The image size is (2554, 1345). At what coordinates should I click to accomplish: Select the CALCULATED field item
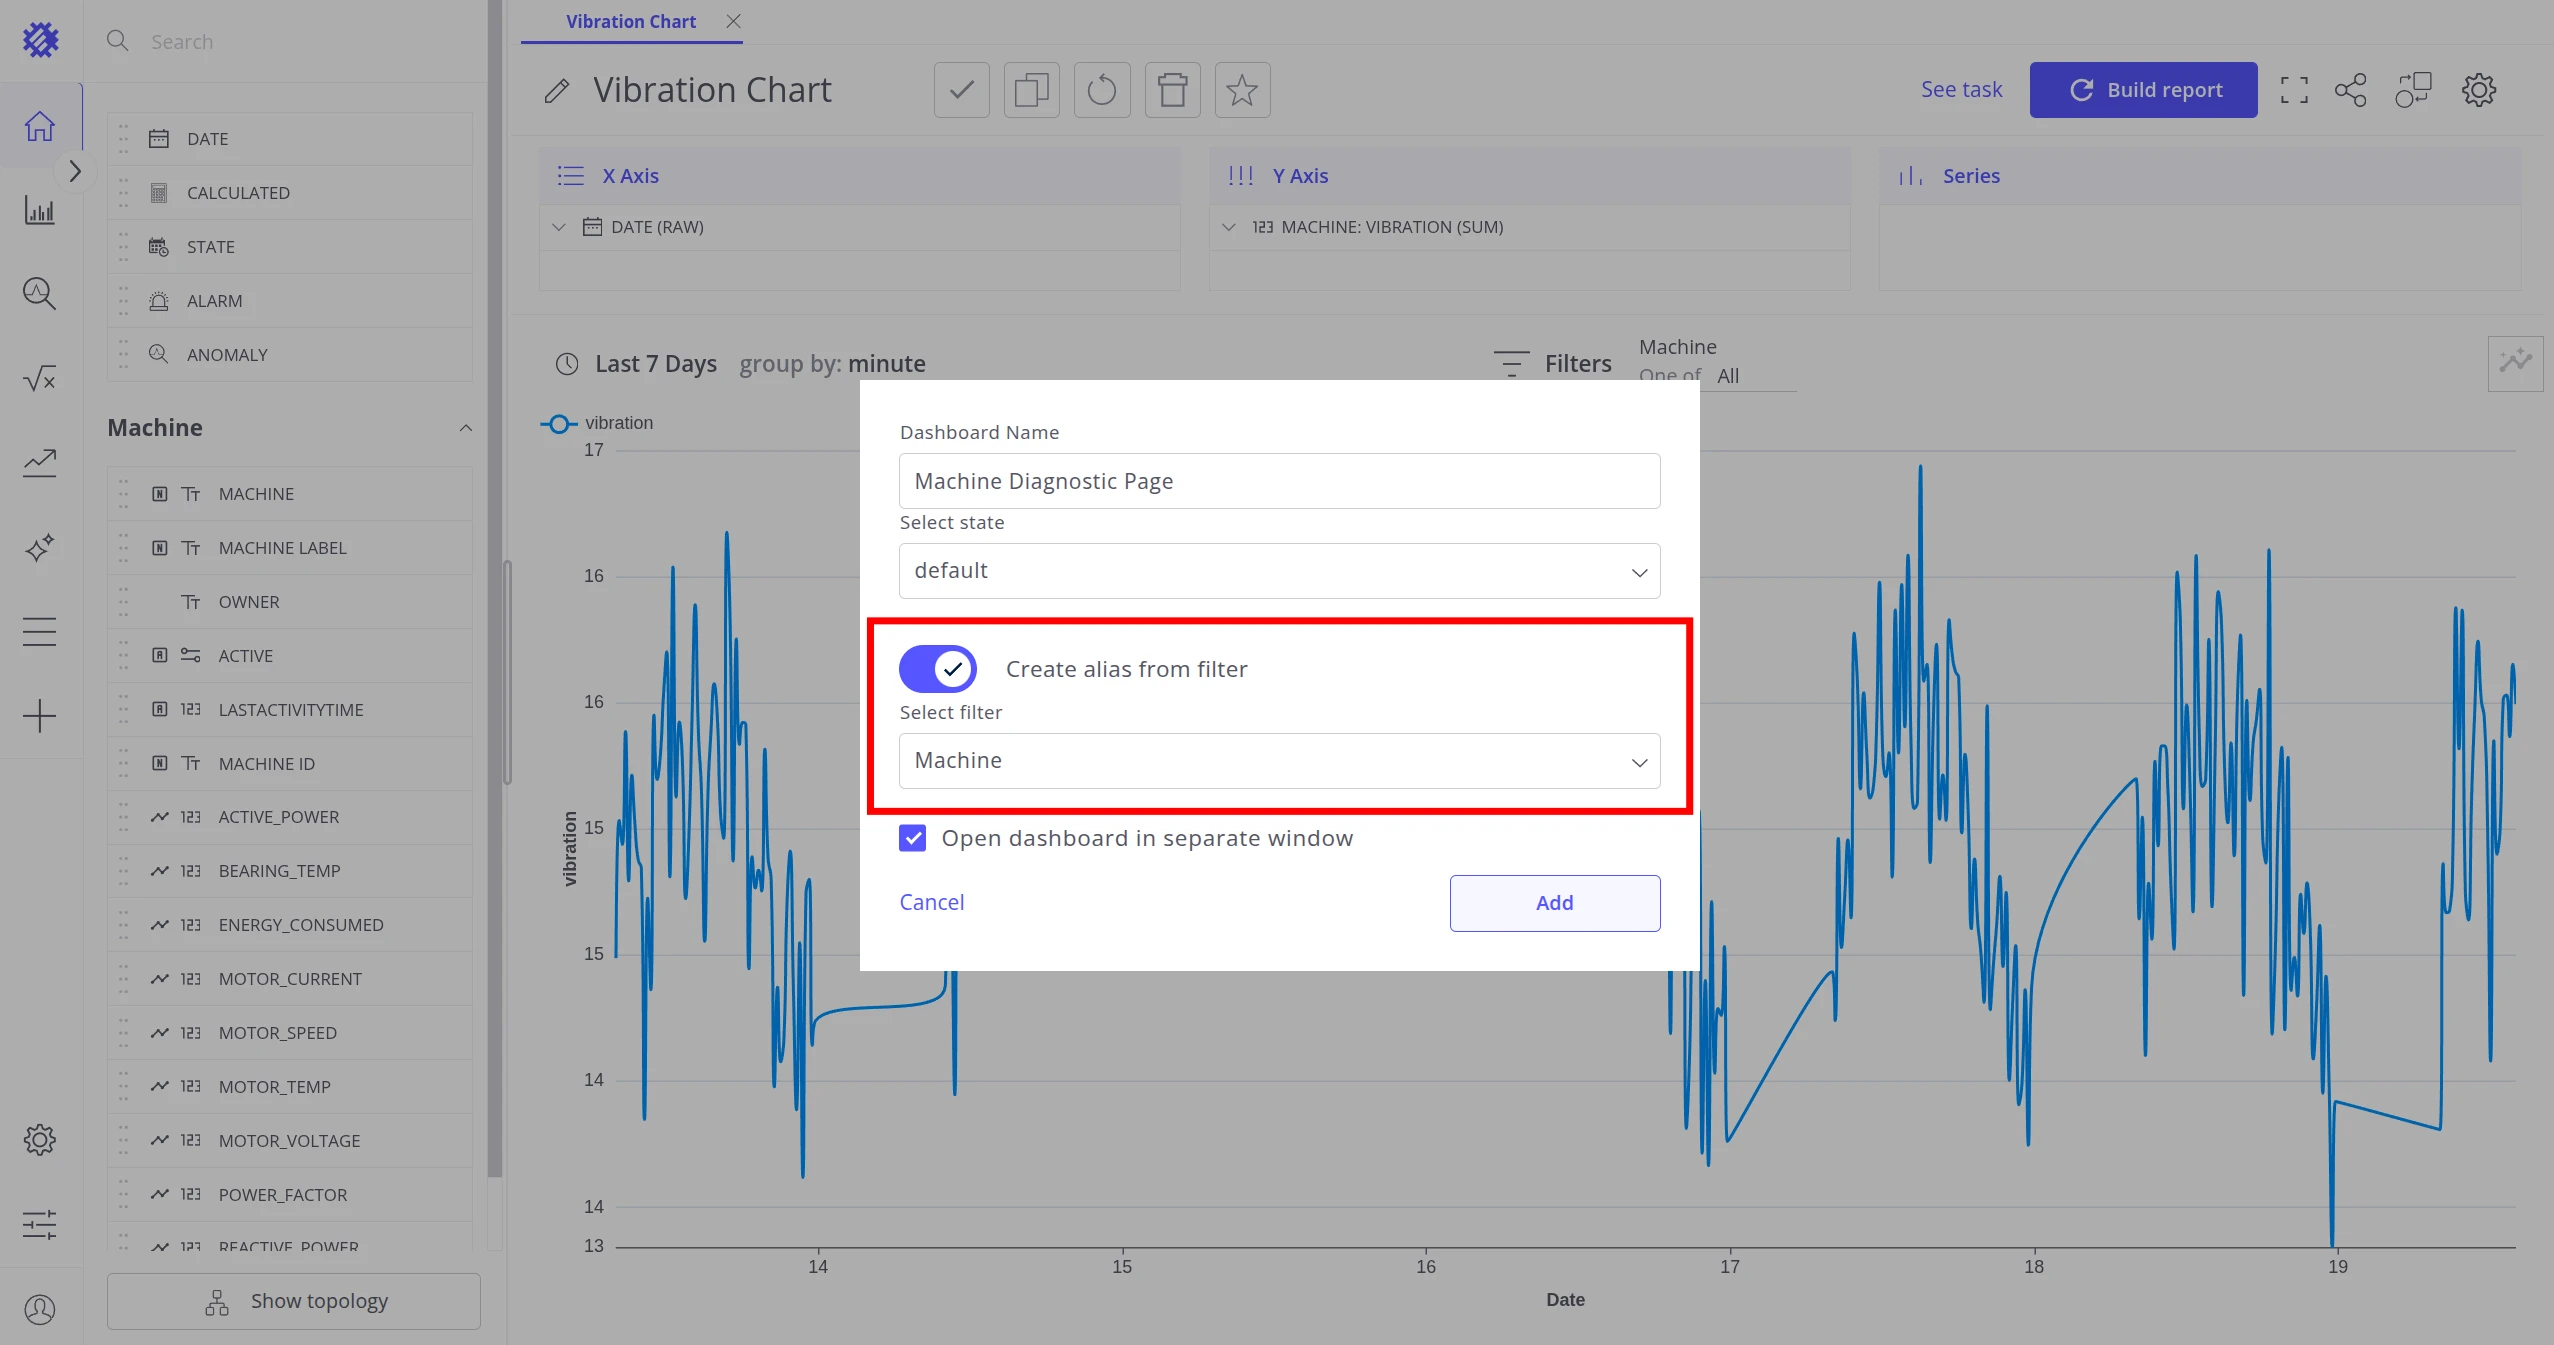[290, 193]
